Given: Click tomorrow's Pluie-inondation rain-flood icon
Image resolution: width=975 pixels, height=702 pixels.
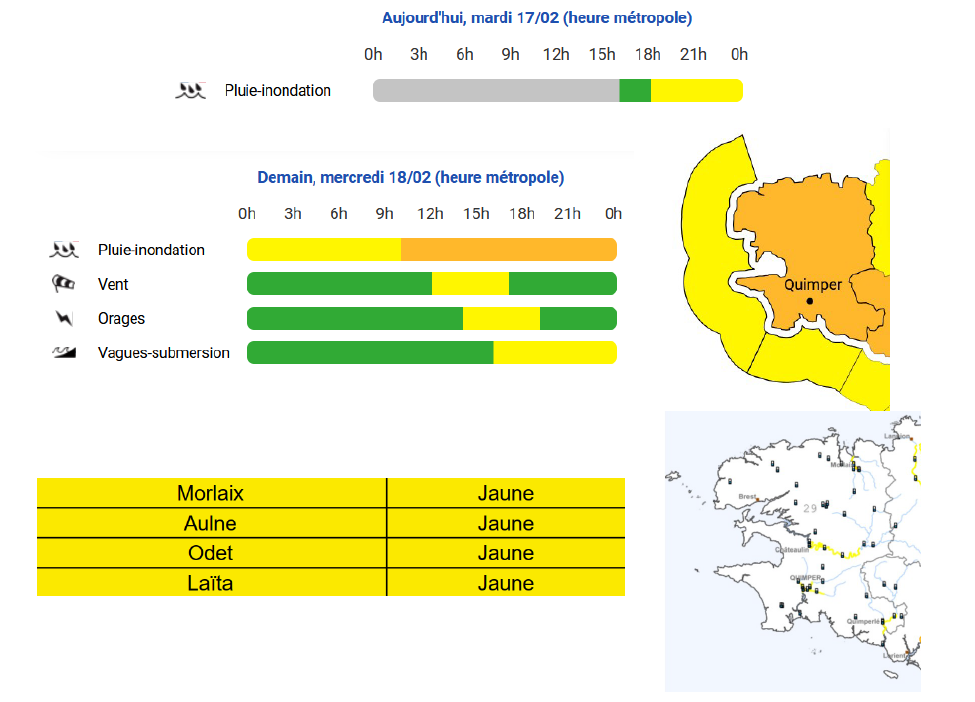Looking at the screenshot, I should tap(64, 249).
